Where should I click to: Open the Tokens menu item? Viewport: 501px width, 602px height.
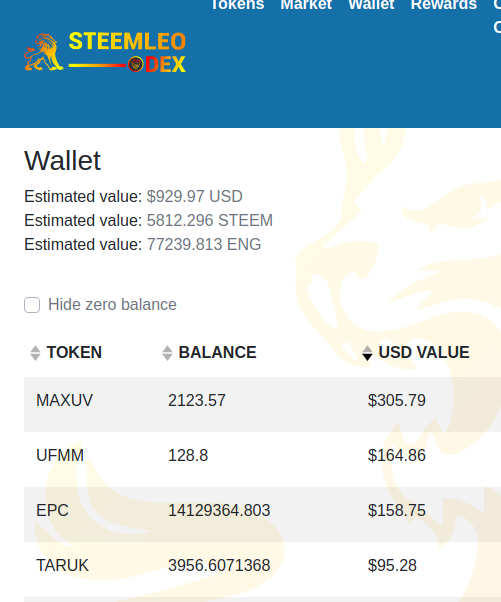coord(238,5)
